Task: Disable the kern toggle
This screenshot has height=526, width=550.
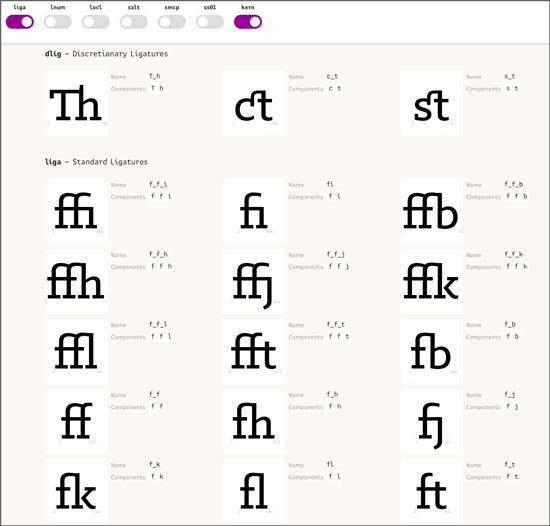Action: pyautogui.click(x=248, y=22)
